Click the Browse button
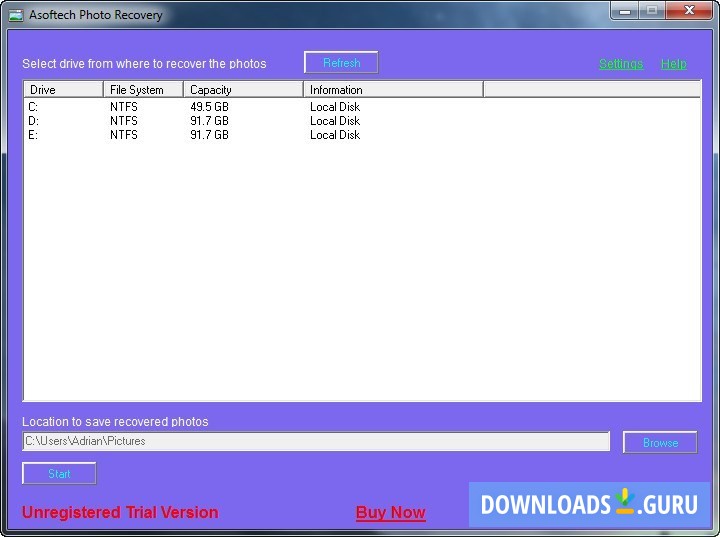The height and width of the screenshot is (537, 720). [x=660, y=442]
